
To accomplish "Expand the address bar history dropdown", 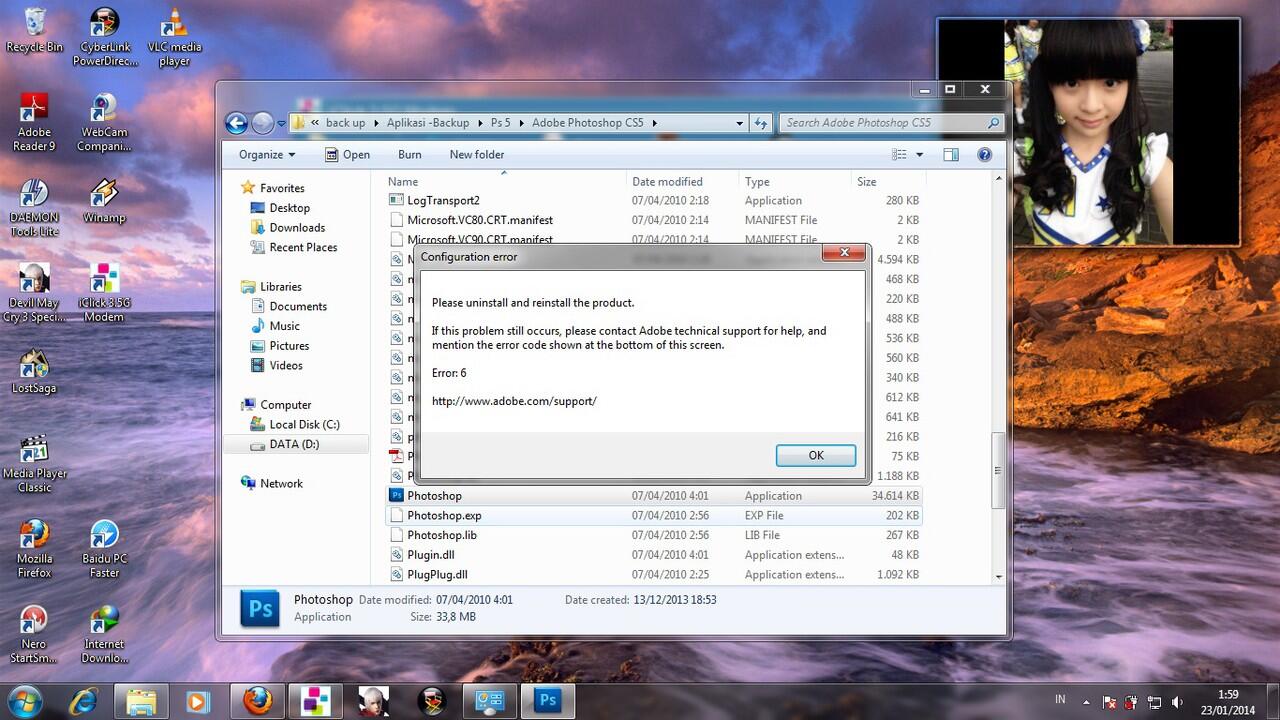I will [739, 123].
